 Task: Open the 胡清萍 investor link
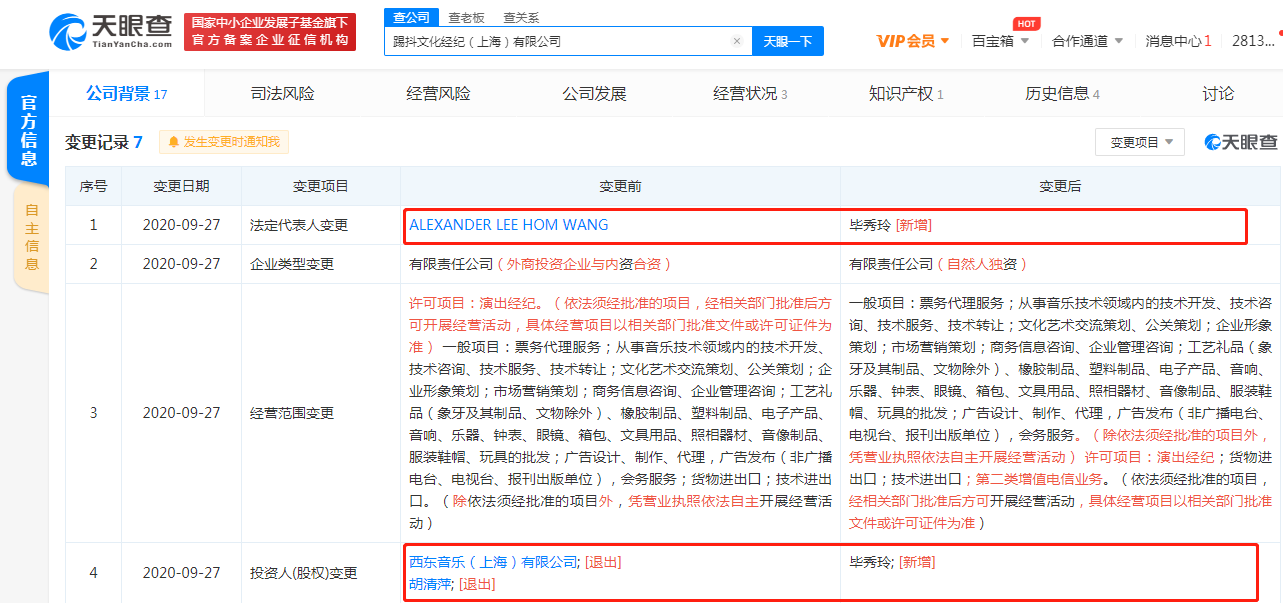click(430, 584)
